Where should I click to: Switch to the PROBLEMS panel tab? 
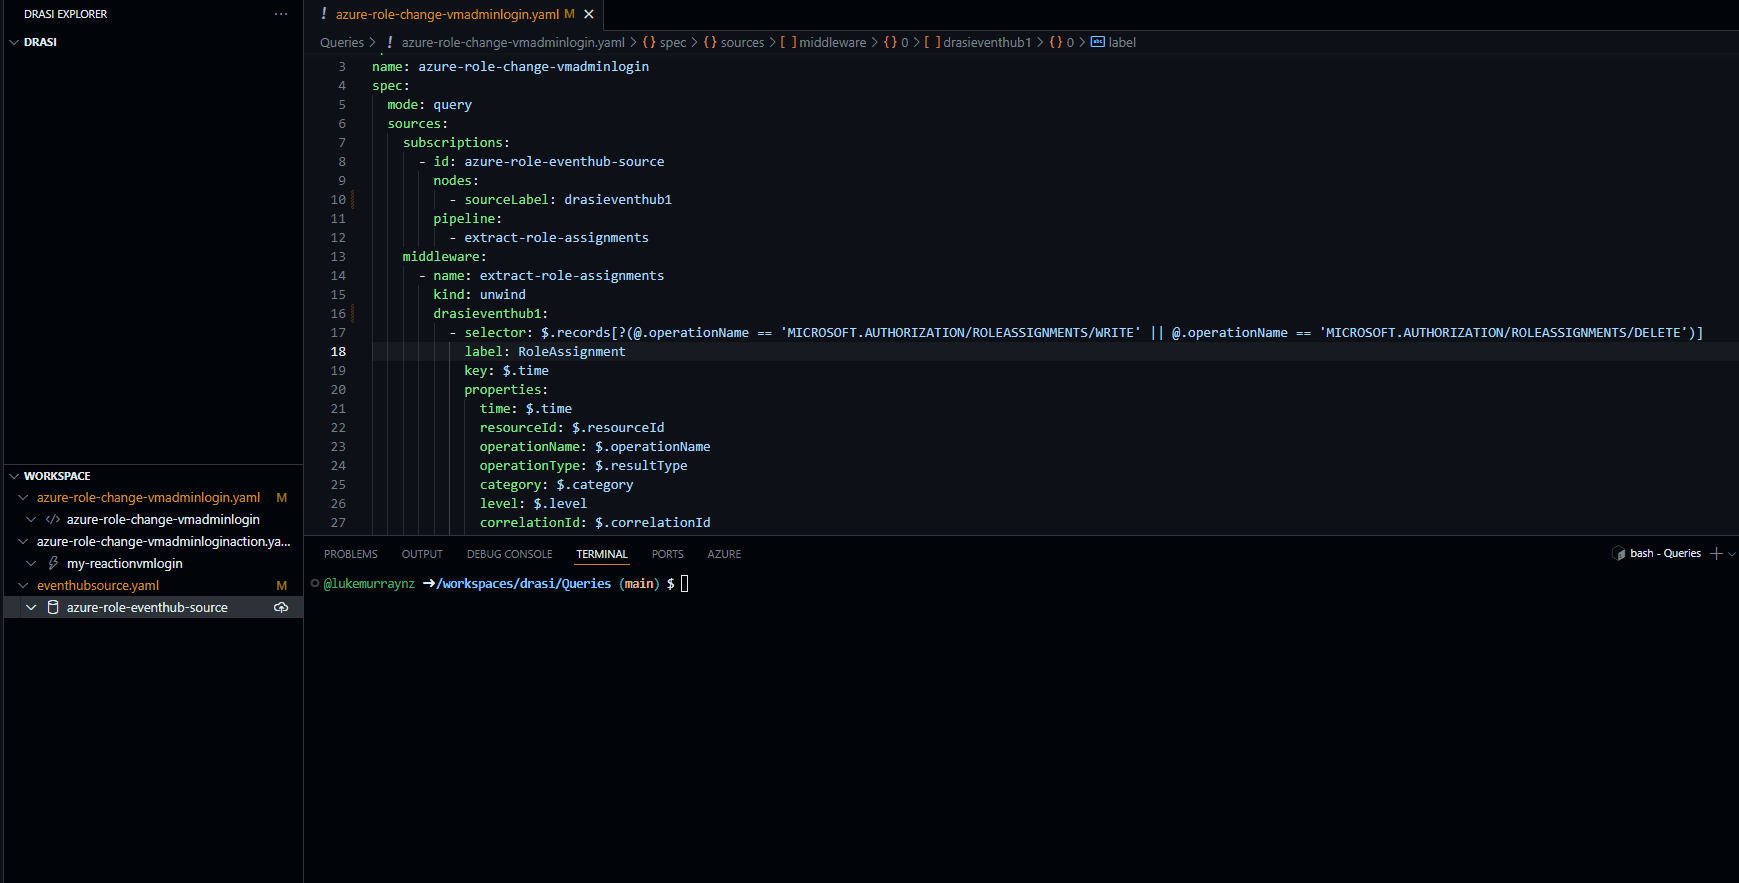pyautogui.click(x=351, y=554)
